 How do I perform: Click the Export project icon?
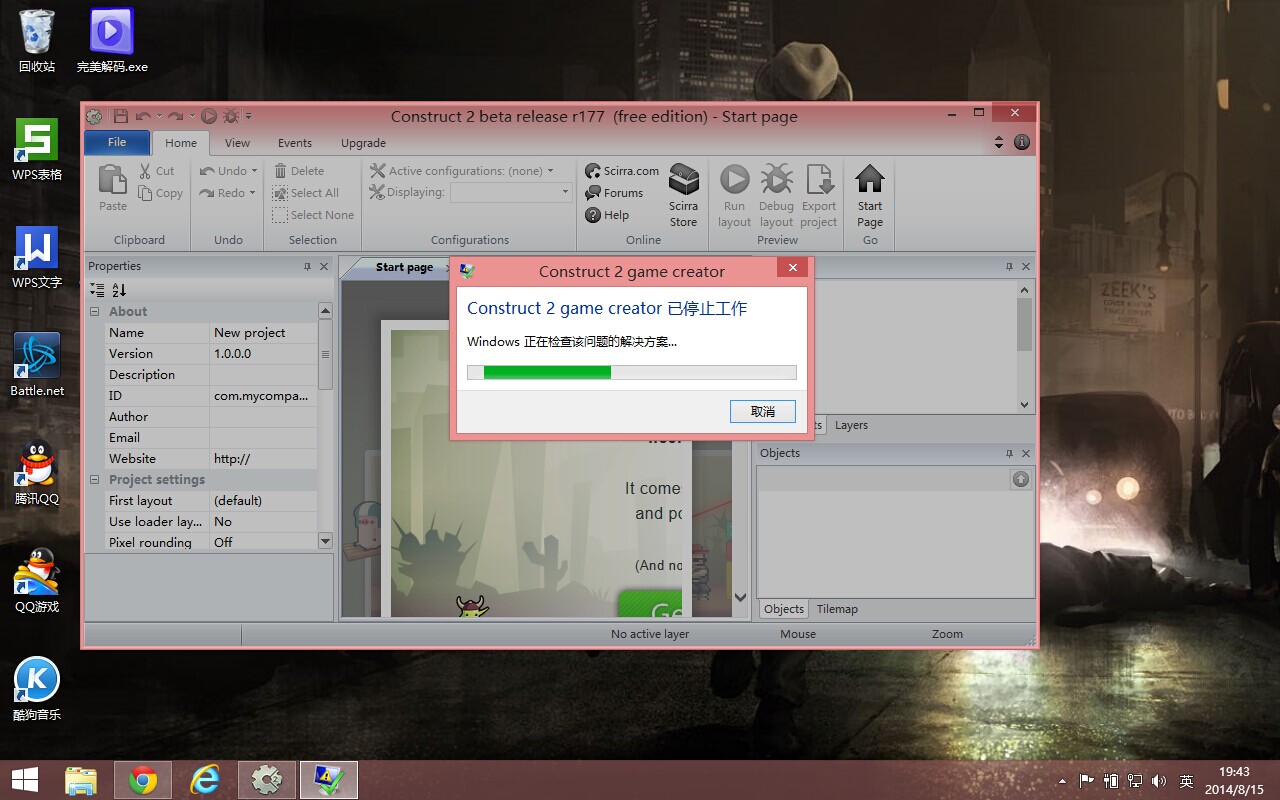tap(819, 180)
